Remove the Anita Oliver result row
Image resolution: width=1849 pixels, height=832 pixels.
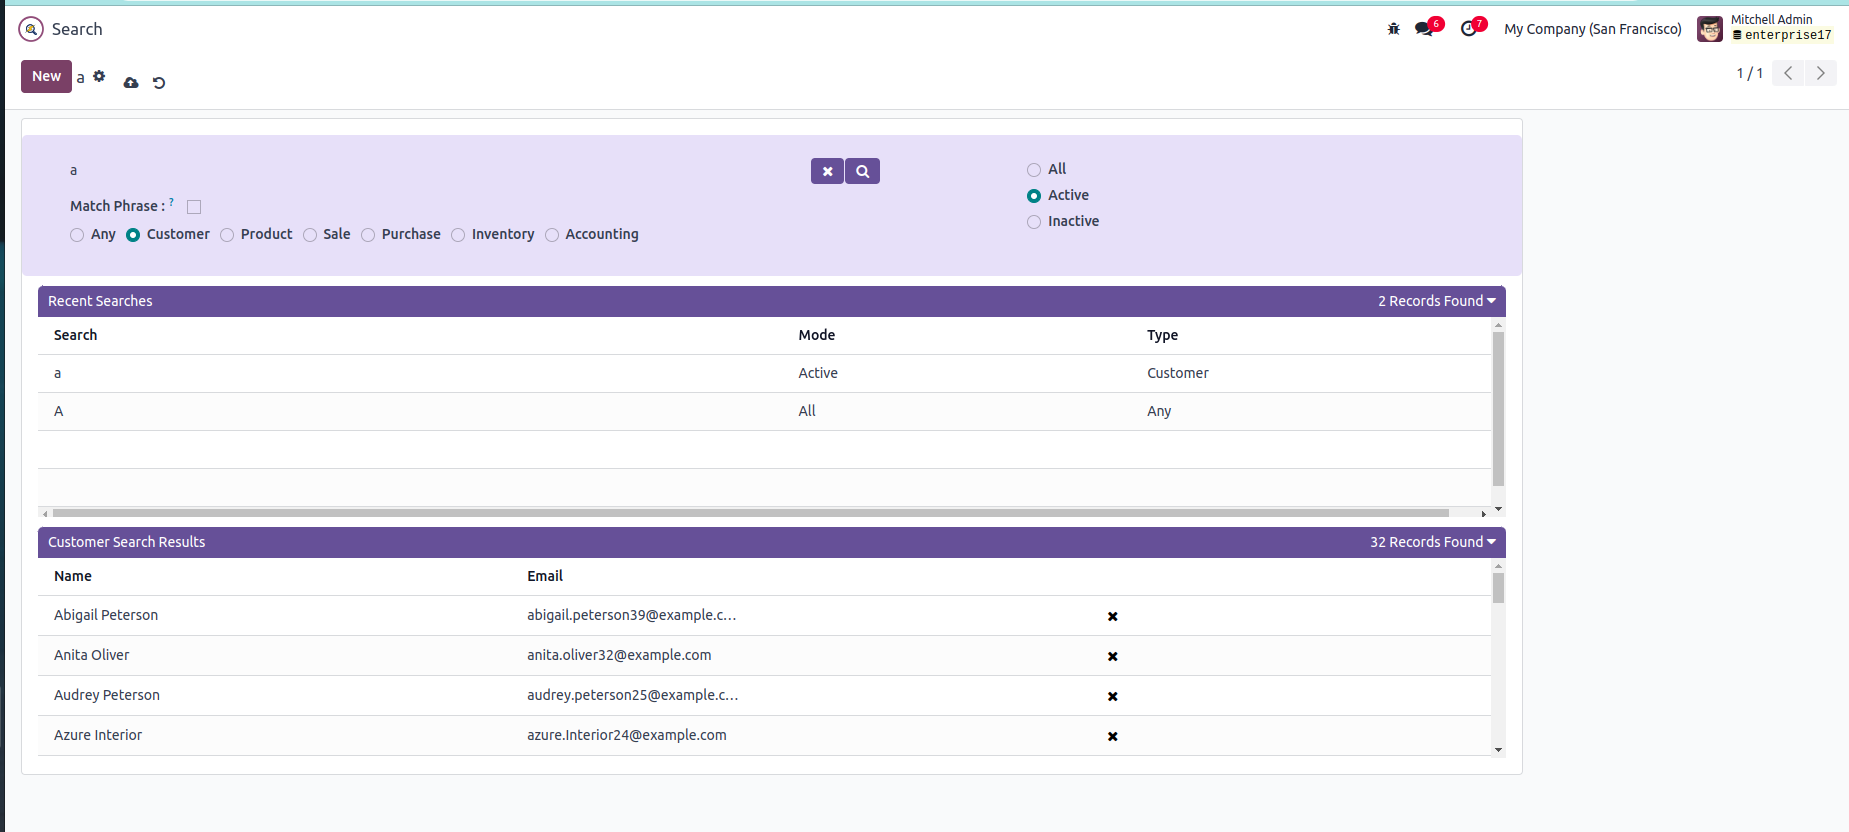coord(1112,656)
